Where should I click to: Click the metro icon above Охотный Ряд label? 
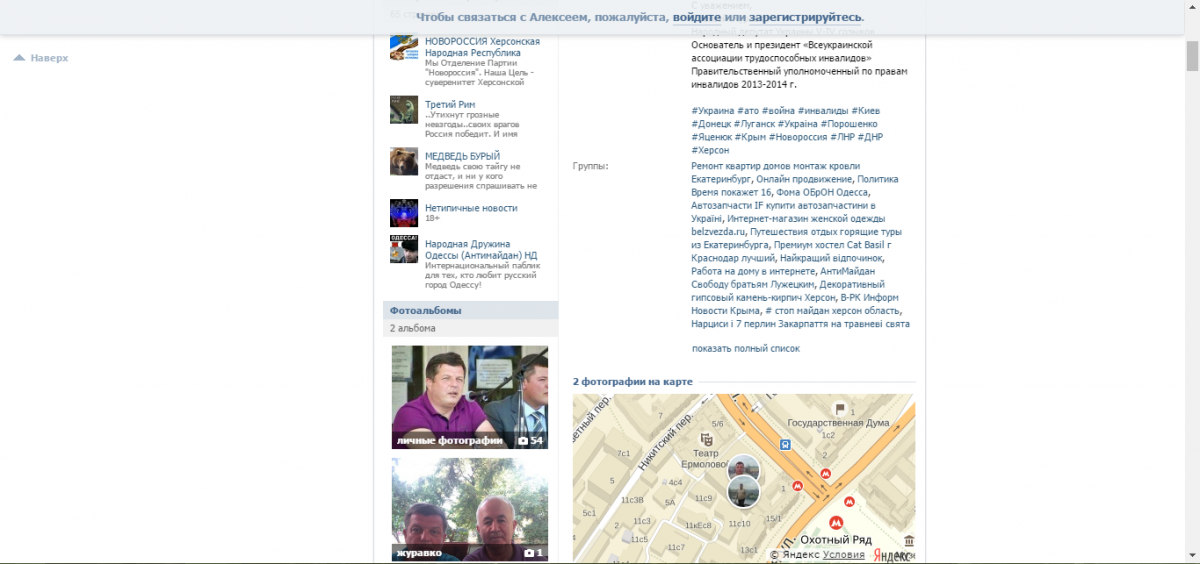pyautogui.click(x=836, y=522)
